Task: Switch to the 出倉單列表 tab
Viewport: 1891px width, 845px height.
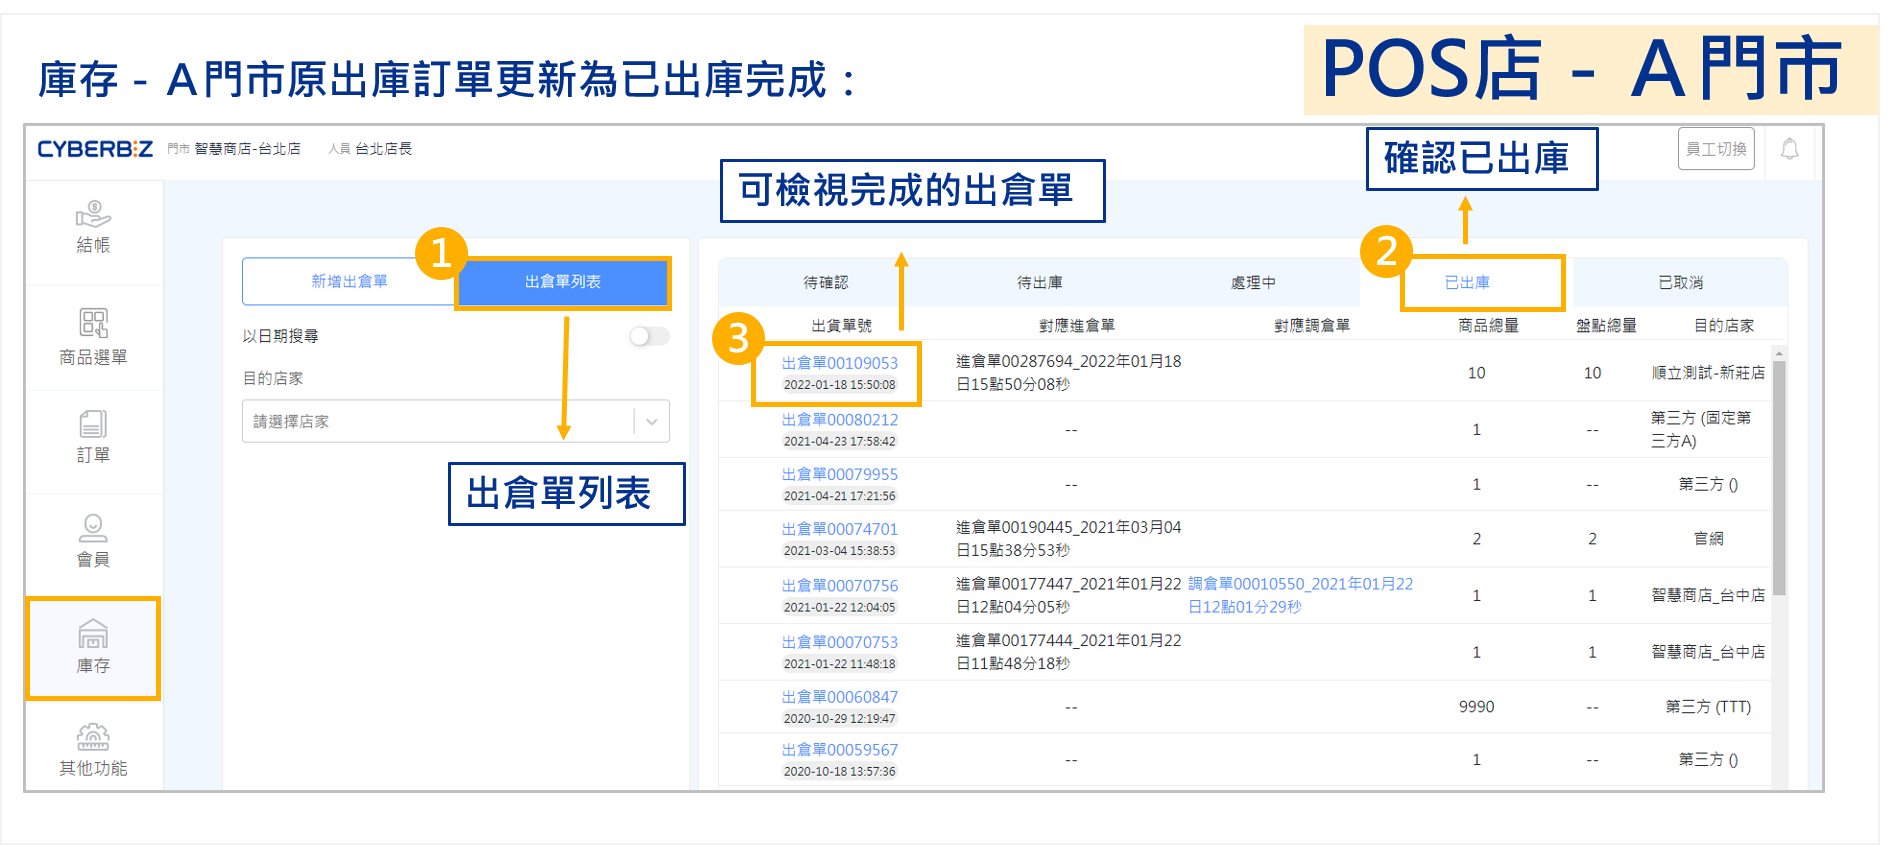Action: click(563, 282)
